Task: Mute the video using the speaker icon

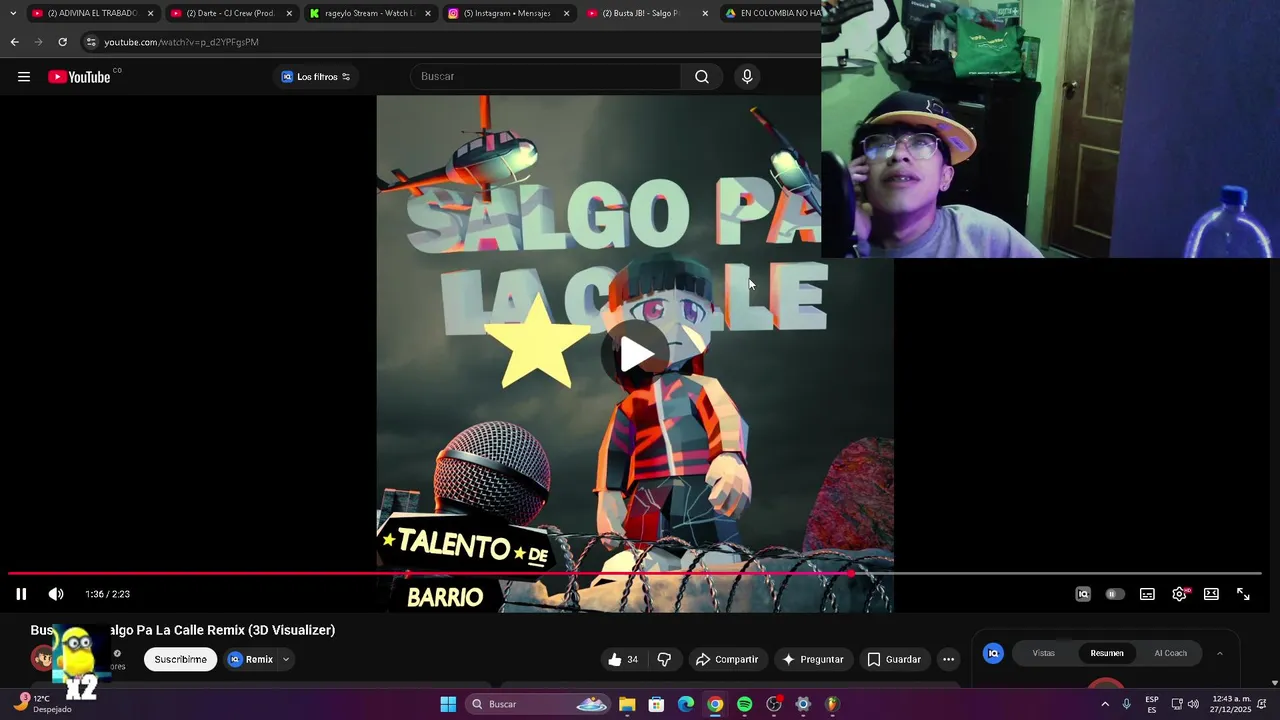Action: [x=56, y=594]
